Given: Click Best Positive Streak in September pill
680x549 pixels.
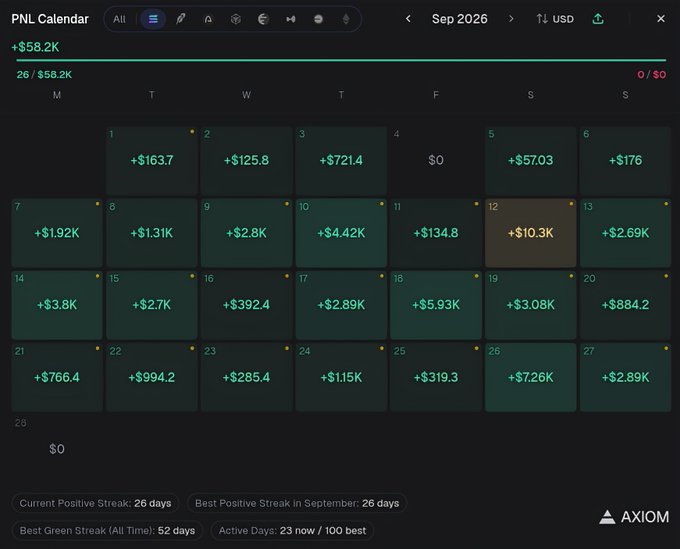Looking at the screenshot, I should [x=297, y=503].
